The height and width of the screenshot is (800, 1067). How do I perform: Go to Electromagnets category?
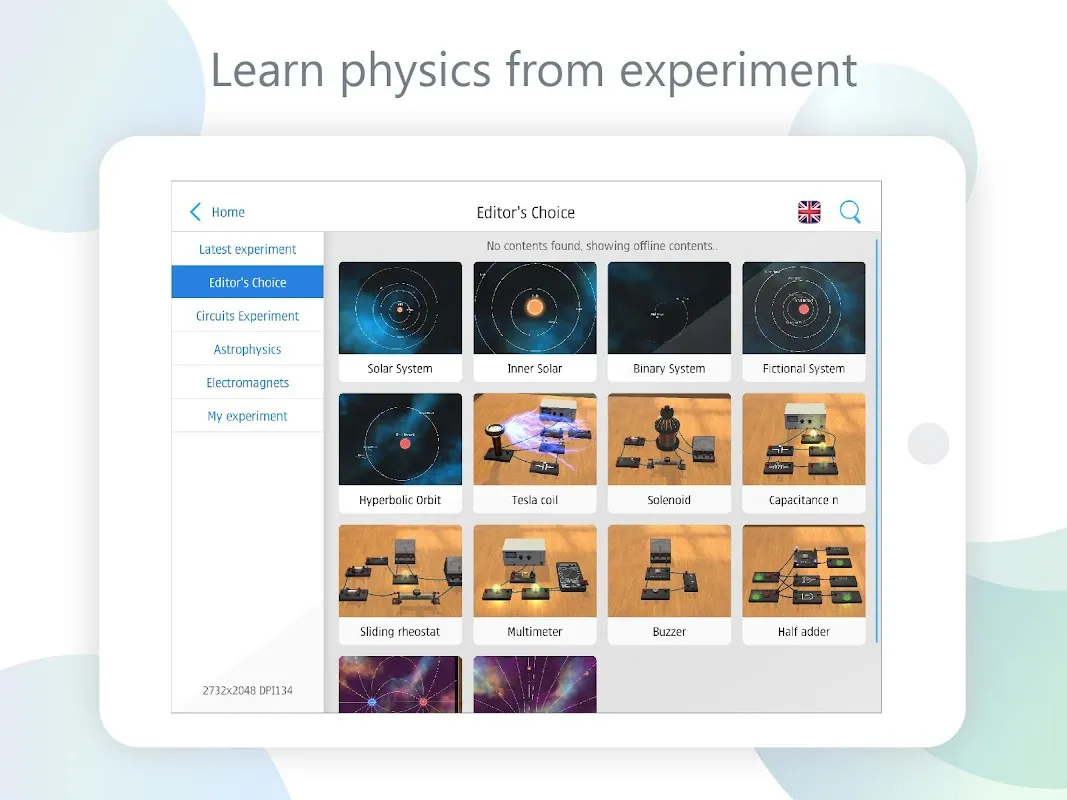247,383
